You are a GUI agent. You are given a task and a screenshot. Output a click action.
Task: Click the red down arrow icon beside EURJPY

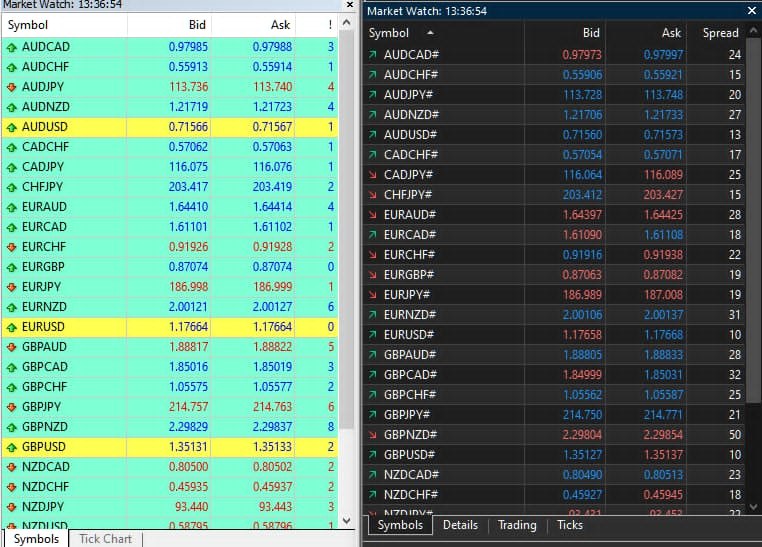coord(12,287)
